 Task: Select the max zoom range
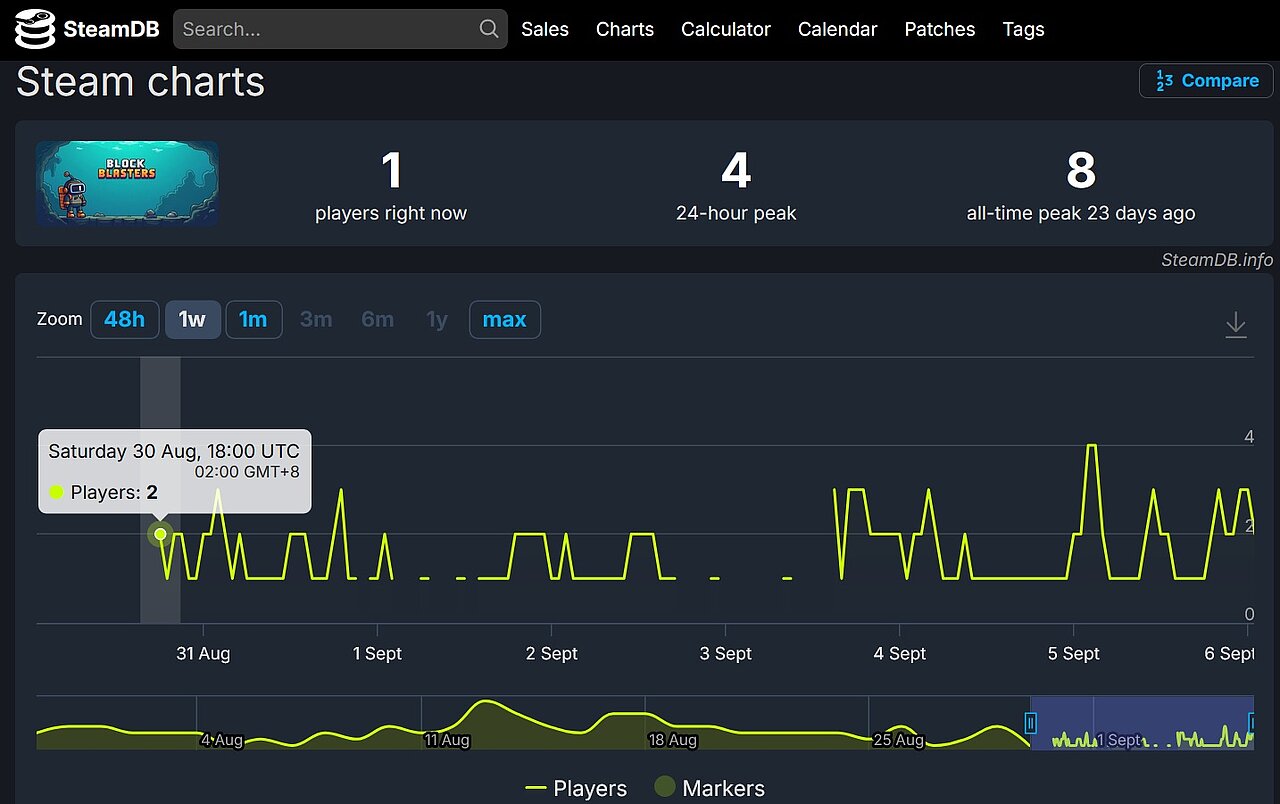504,320
